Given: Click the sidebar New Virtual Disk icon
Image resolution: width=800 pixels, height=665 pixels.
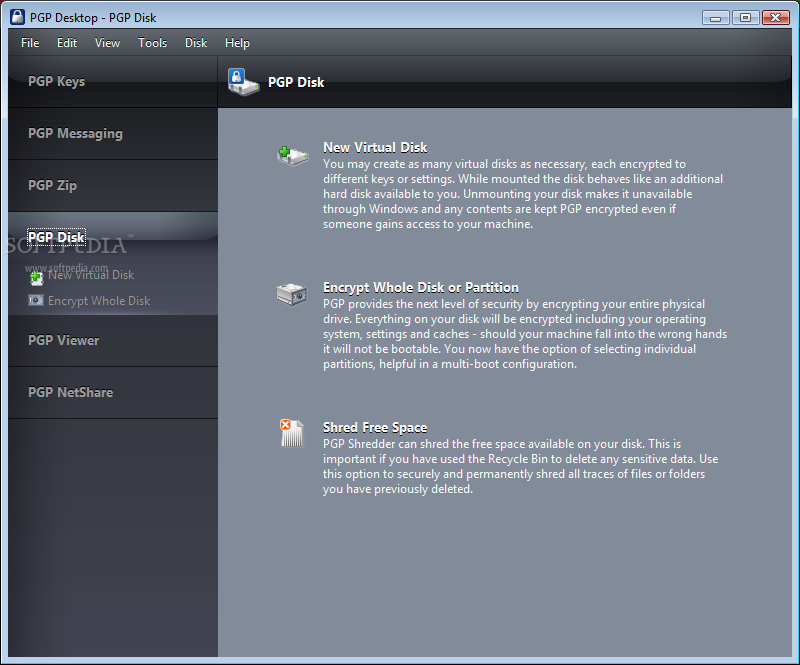Looking at the screenshot, I should 36,277.
